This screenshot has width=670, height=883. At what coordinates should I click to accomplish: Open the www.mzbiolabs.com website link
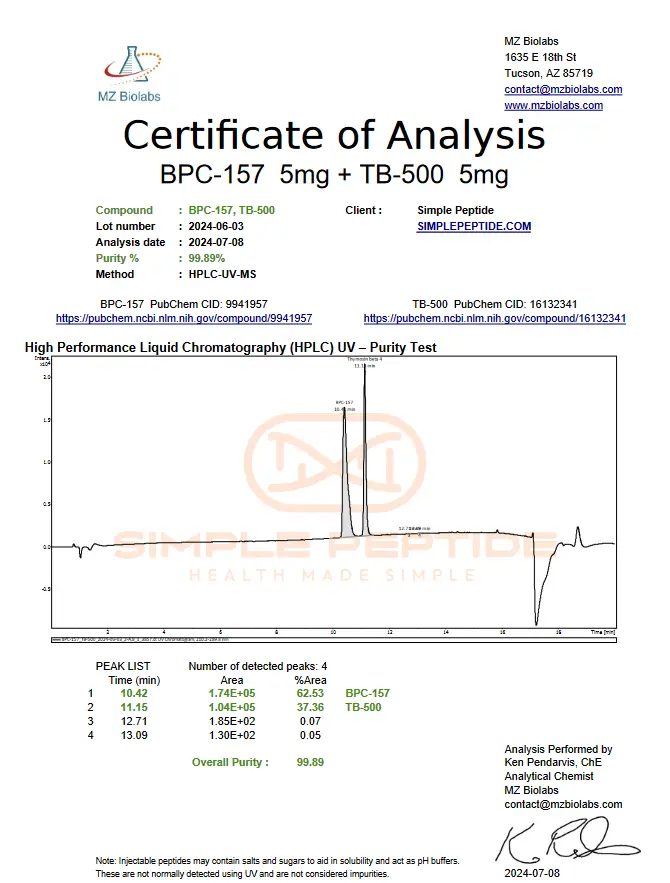(x=553, y=106)
